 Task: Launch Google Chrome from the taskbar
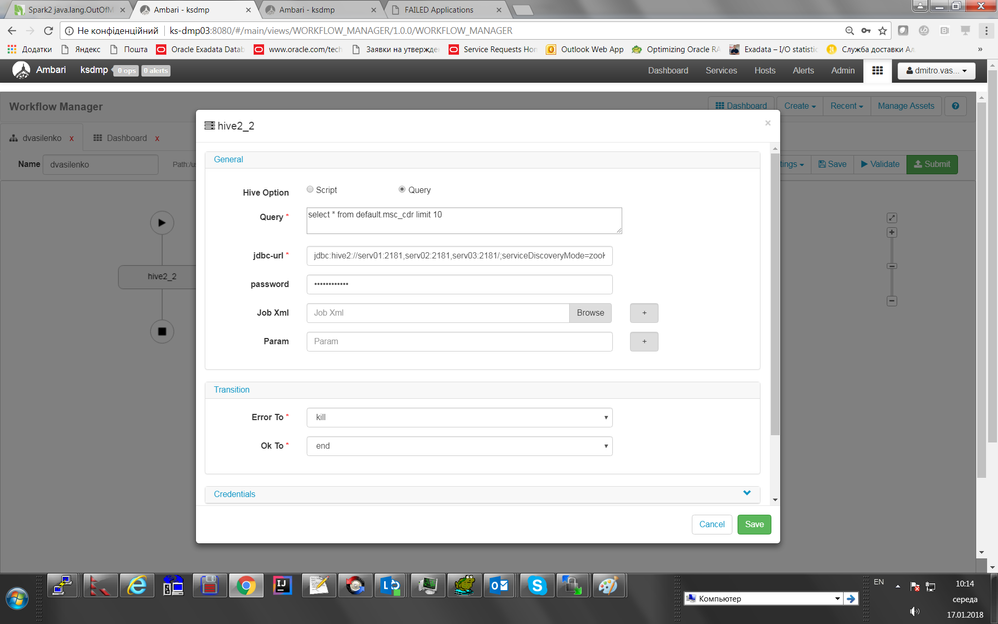pos(245,585)
